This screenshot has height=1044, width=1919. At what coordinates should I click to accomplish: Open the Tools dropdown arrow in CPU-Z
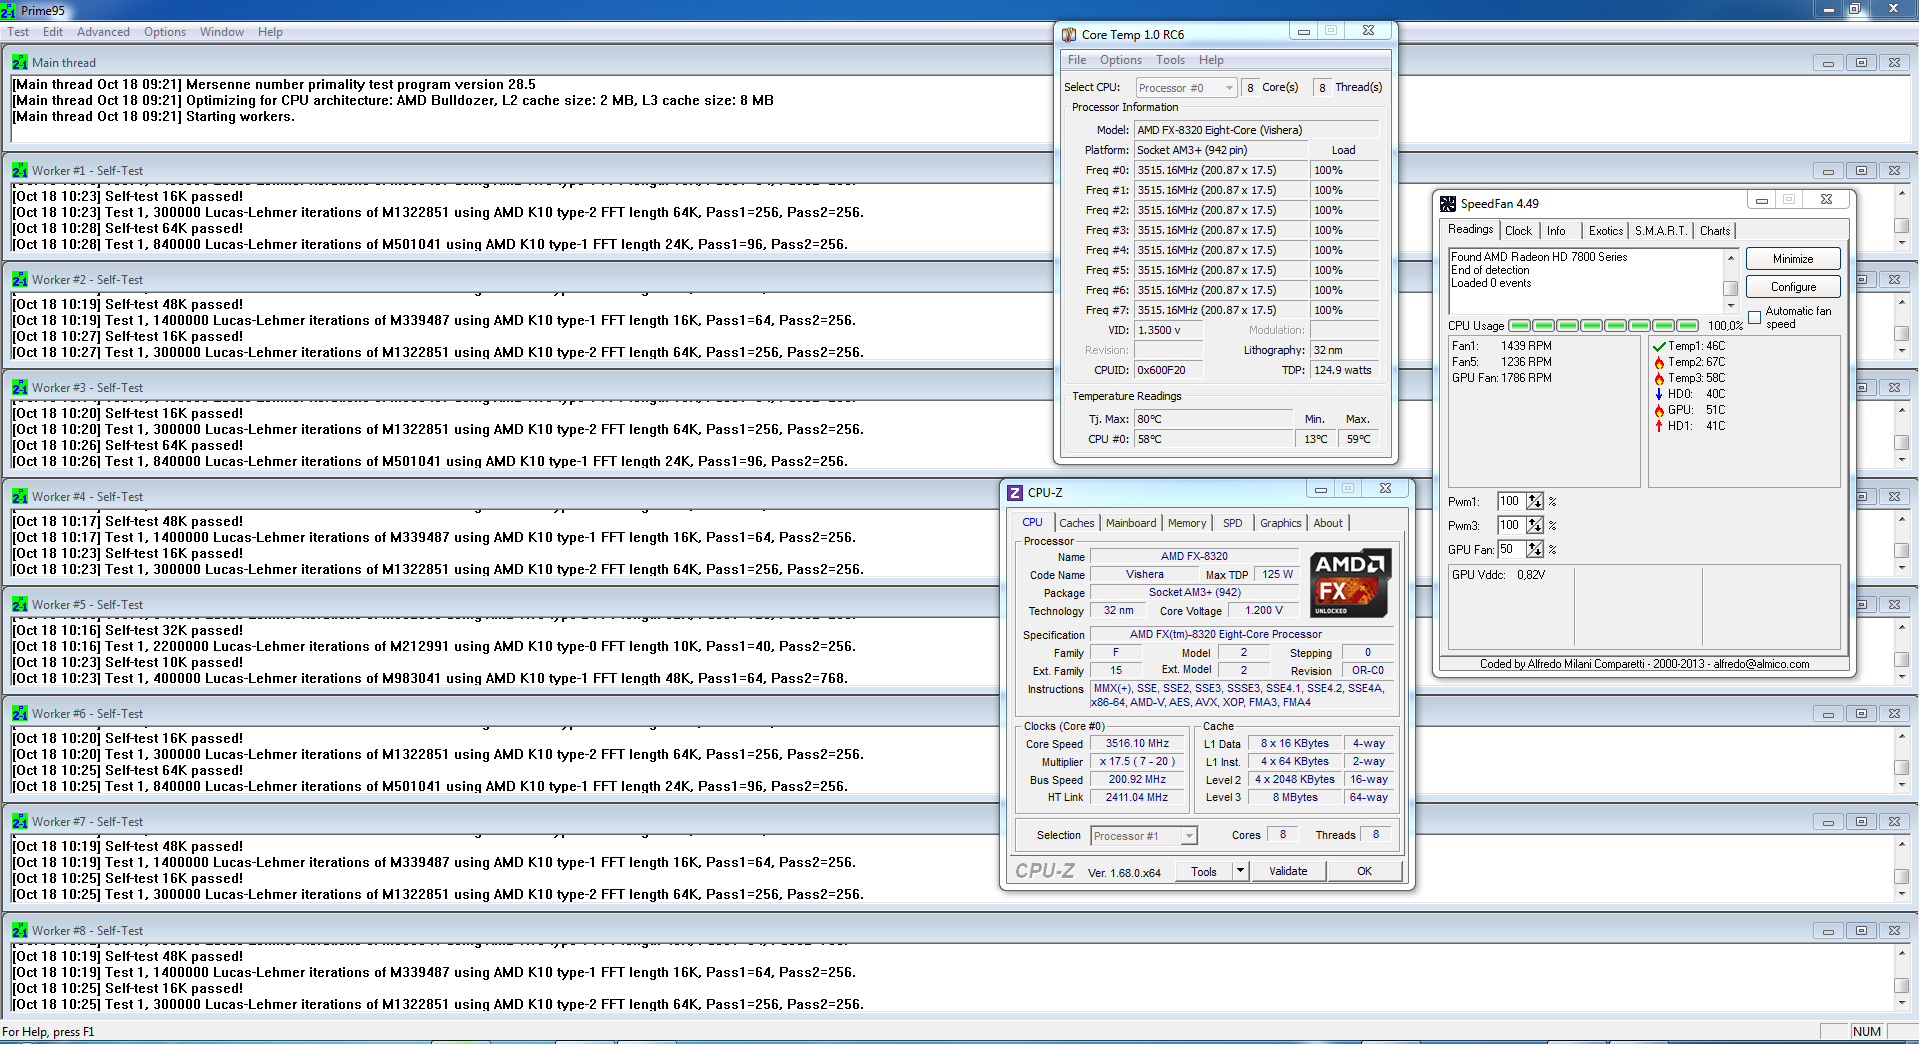point(1240,871)
